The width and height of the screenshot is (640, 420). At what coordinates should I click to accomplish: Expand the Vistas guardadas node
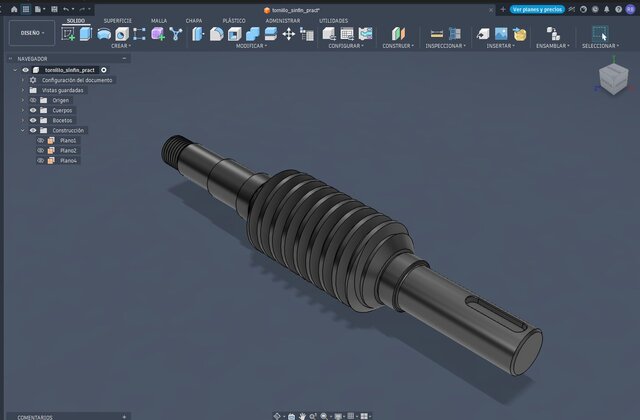[x=23, y=90]
